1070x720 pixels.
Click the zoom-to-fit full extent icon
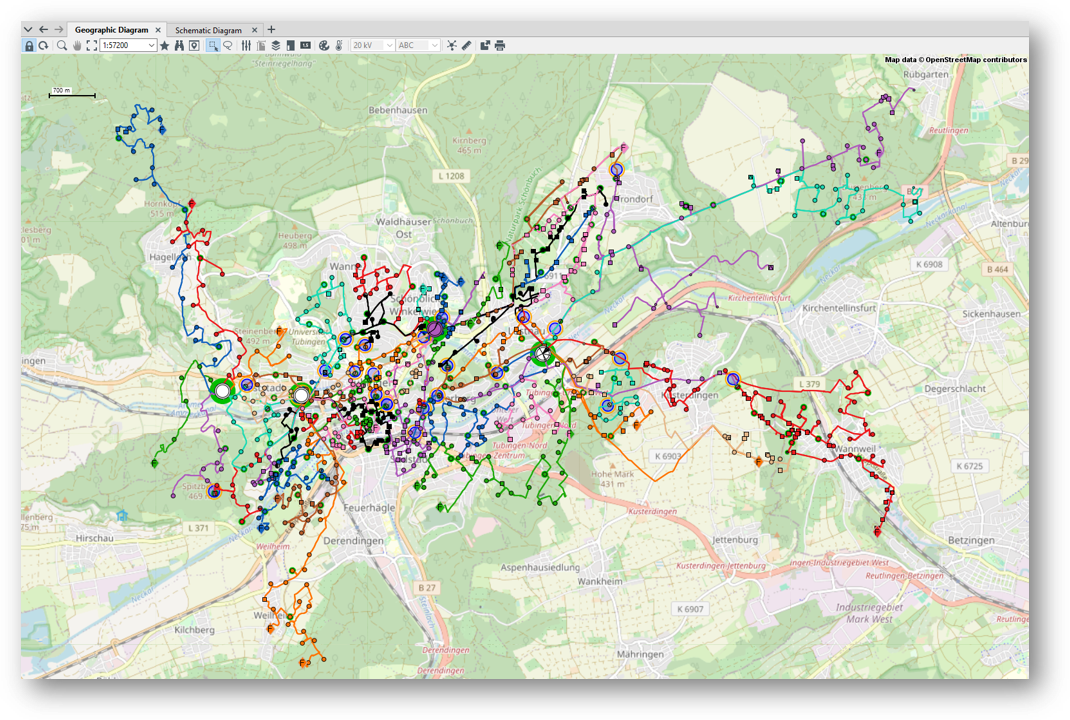(91, 46)
